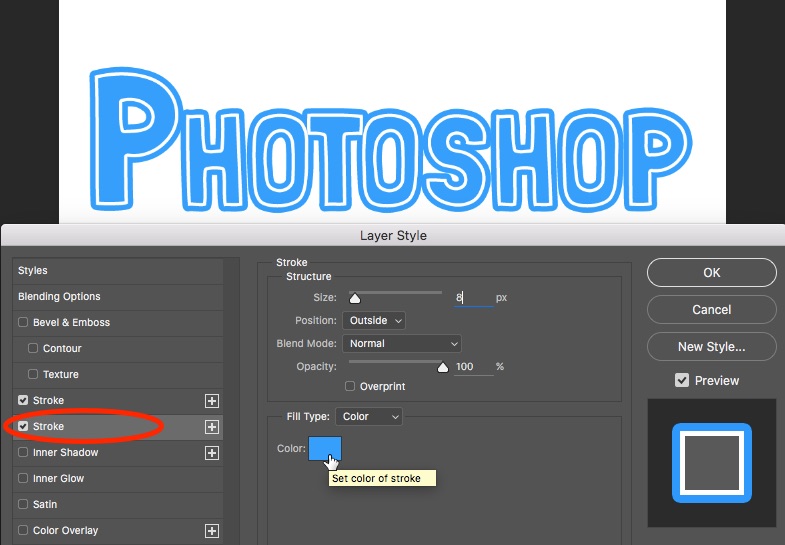Viewport: 785px width, 545px height.
Task: Click the Cancel button
Action: pyautogui.click(x=711, y=310)
